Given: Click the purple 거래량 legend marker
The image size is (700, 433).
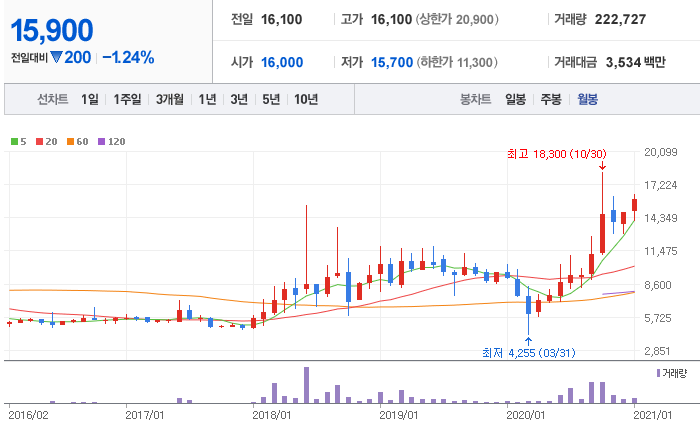Looking at the screenshot, I should 658,373.
